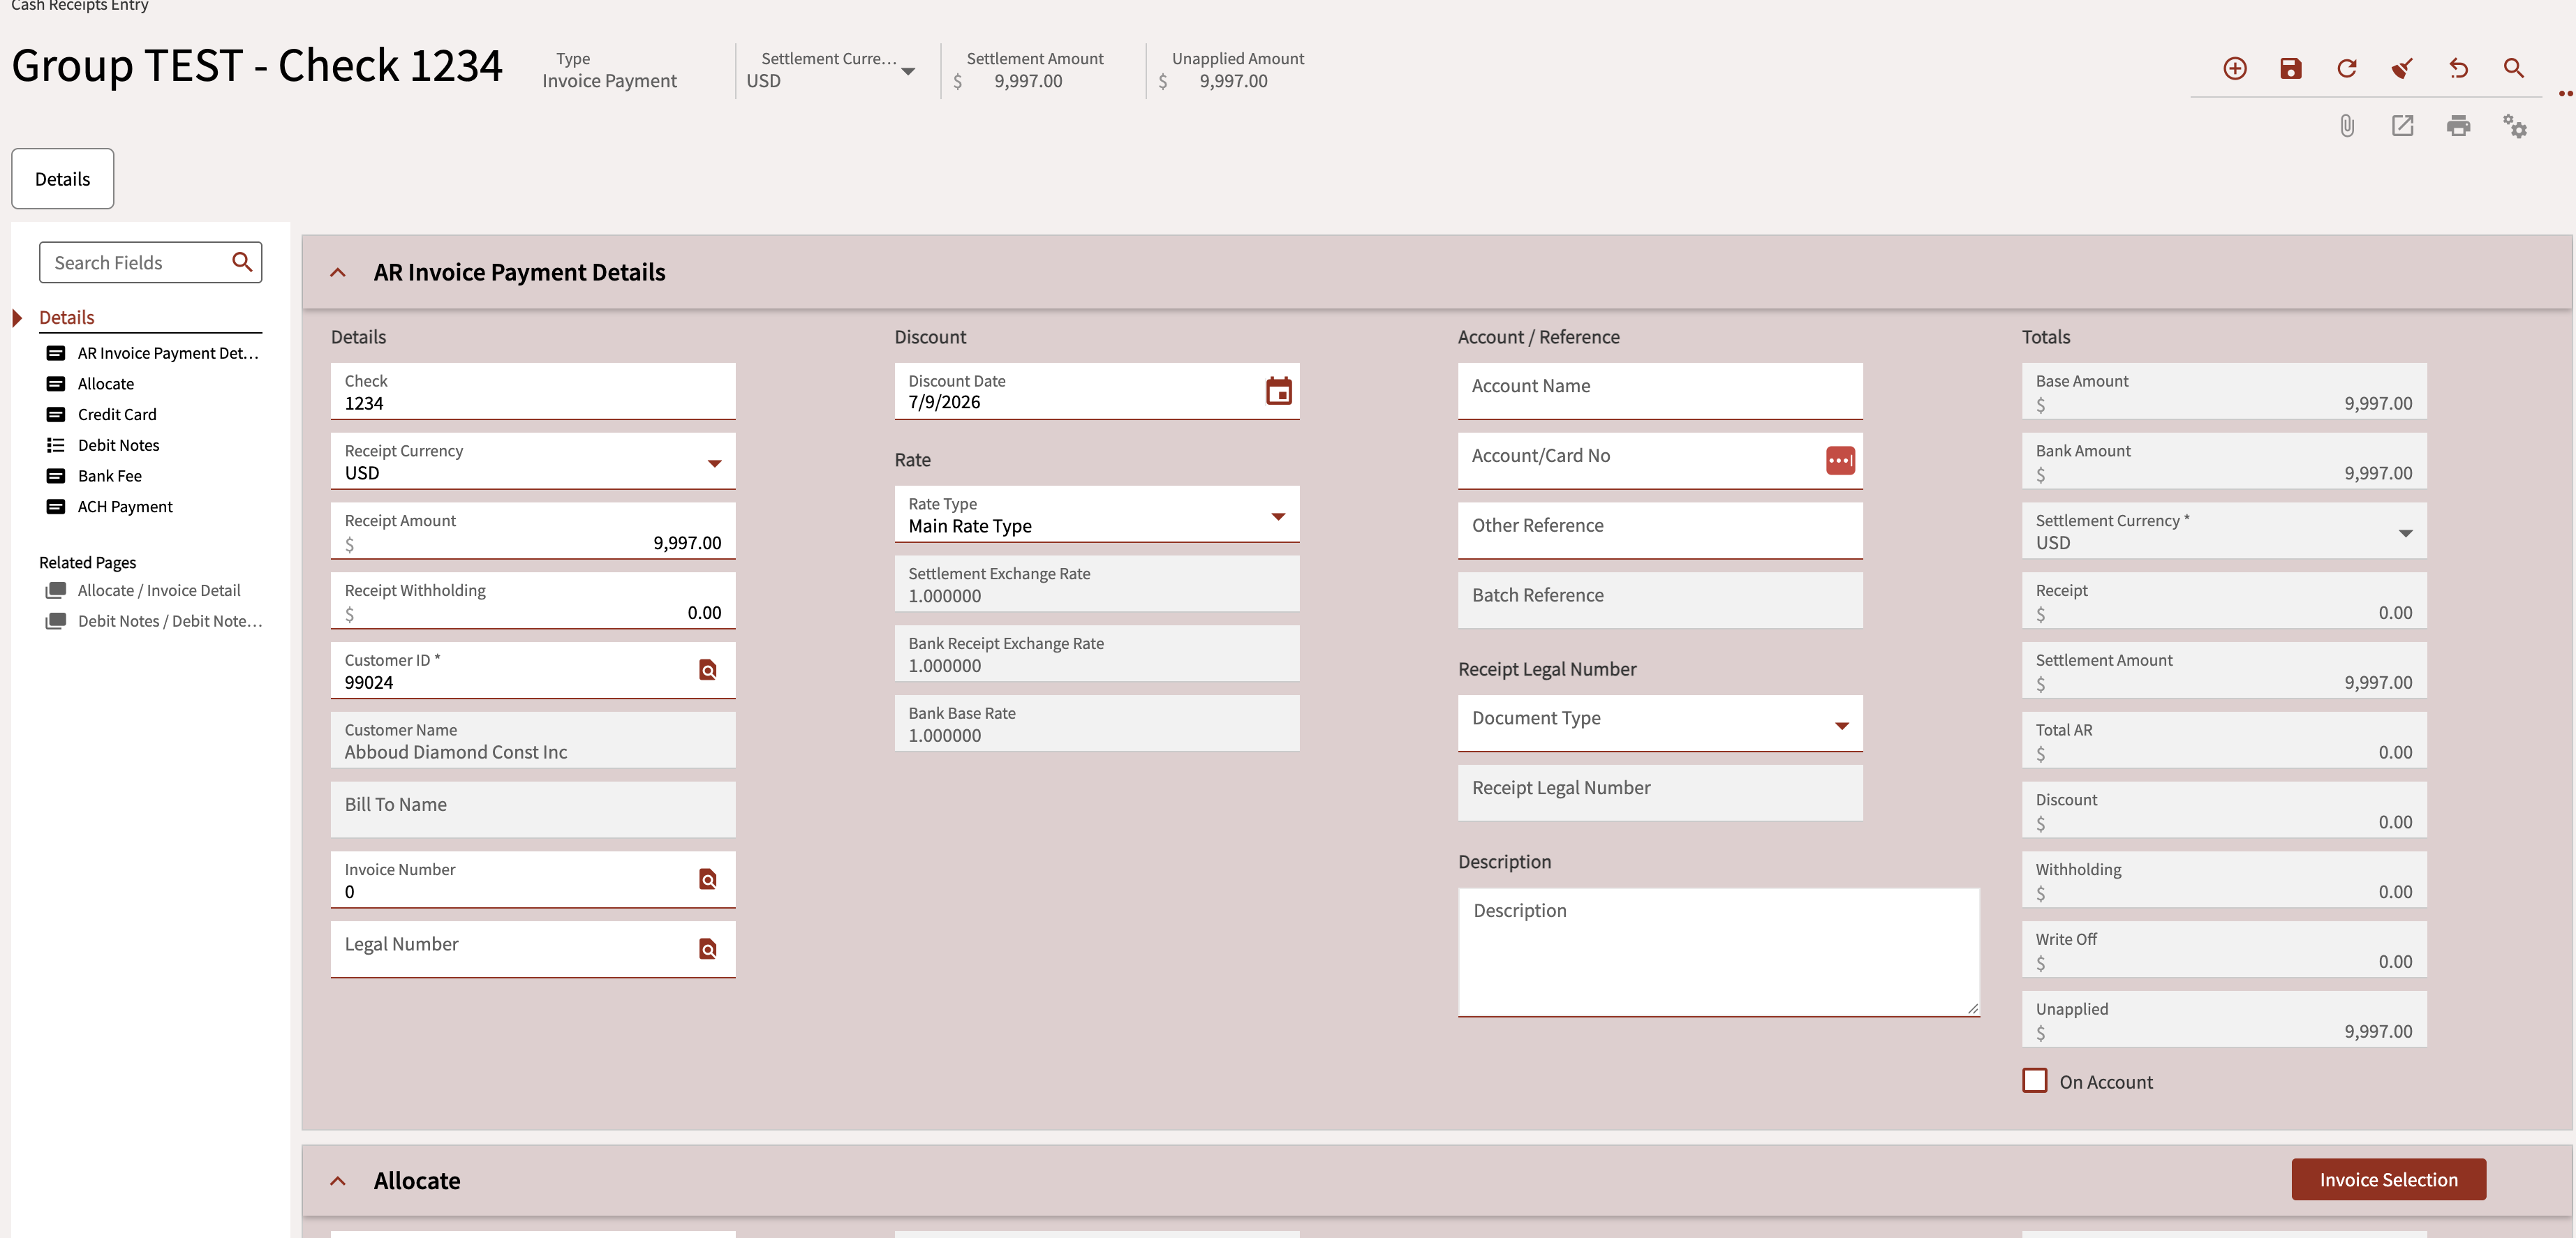Image resolution: width=2576 pixels, height=1238 pixels.
Task: Open the settings gears icon
Action: point(2514,126)
